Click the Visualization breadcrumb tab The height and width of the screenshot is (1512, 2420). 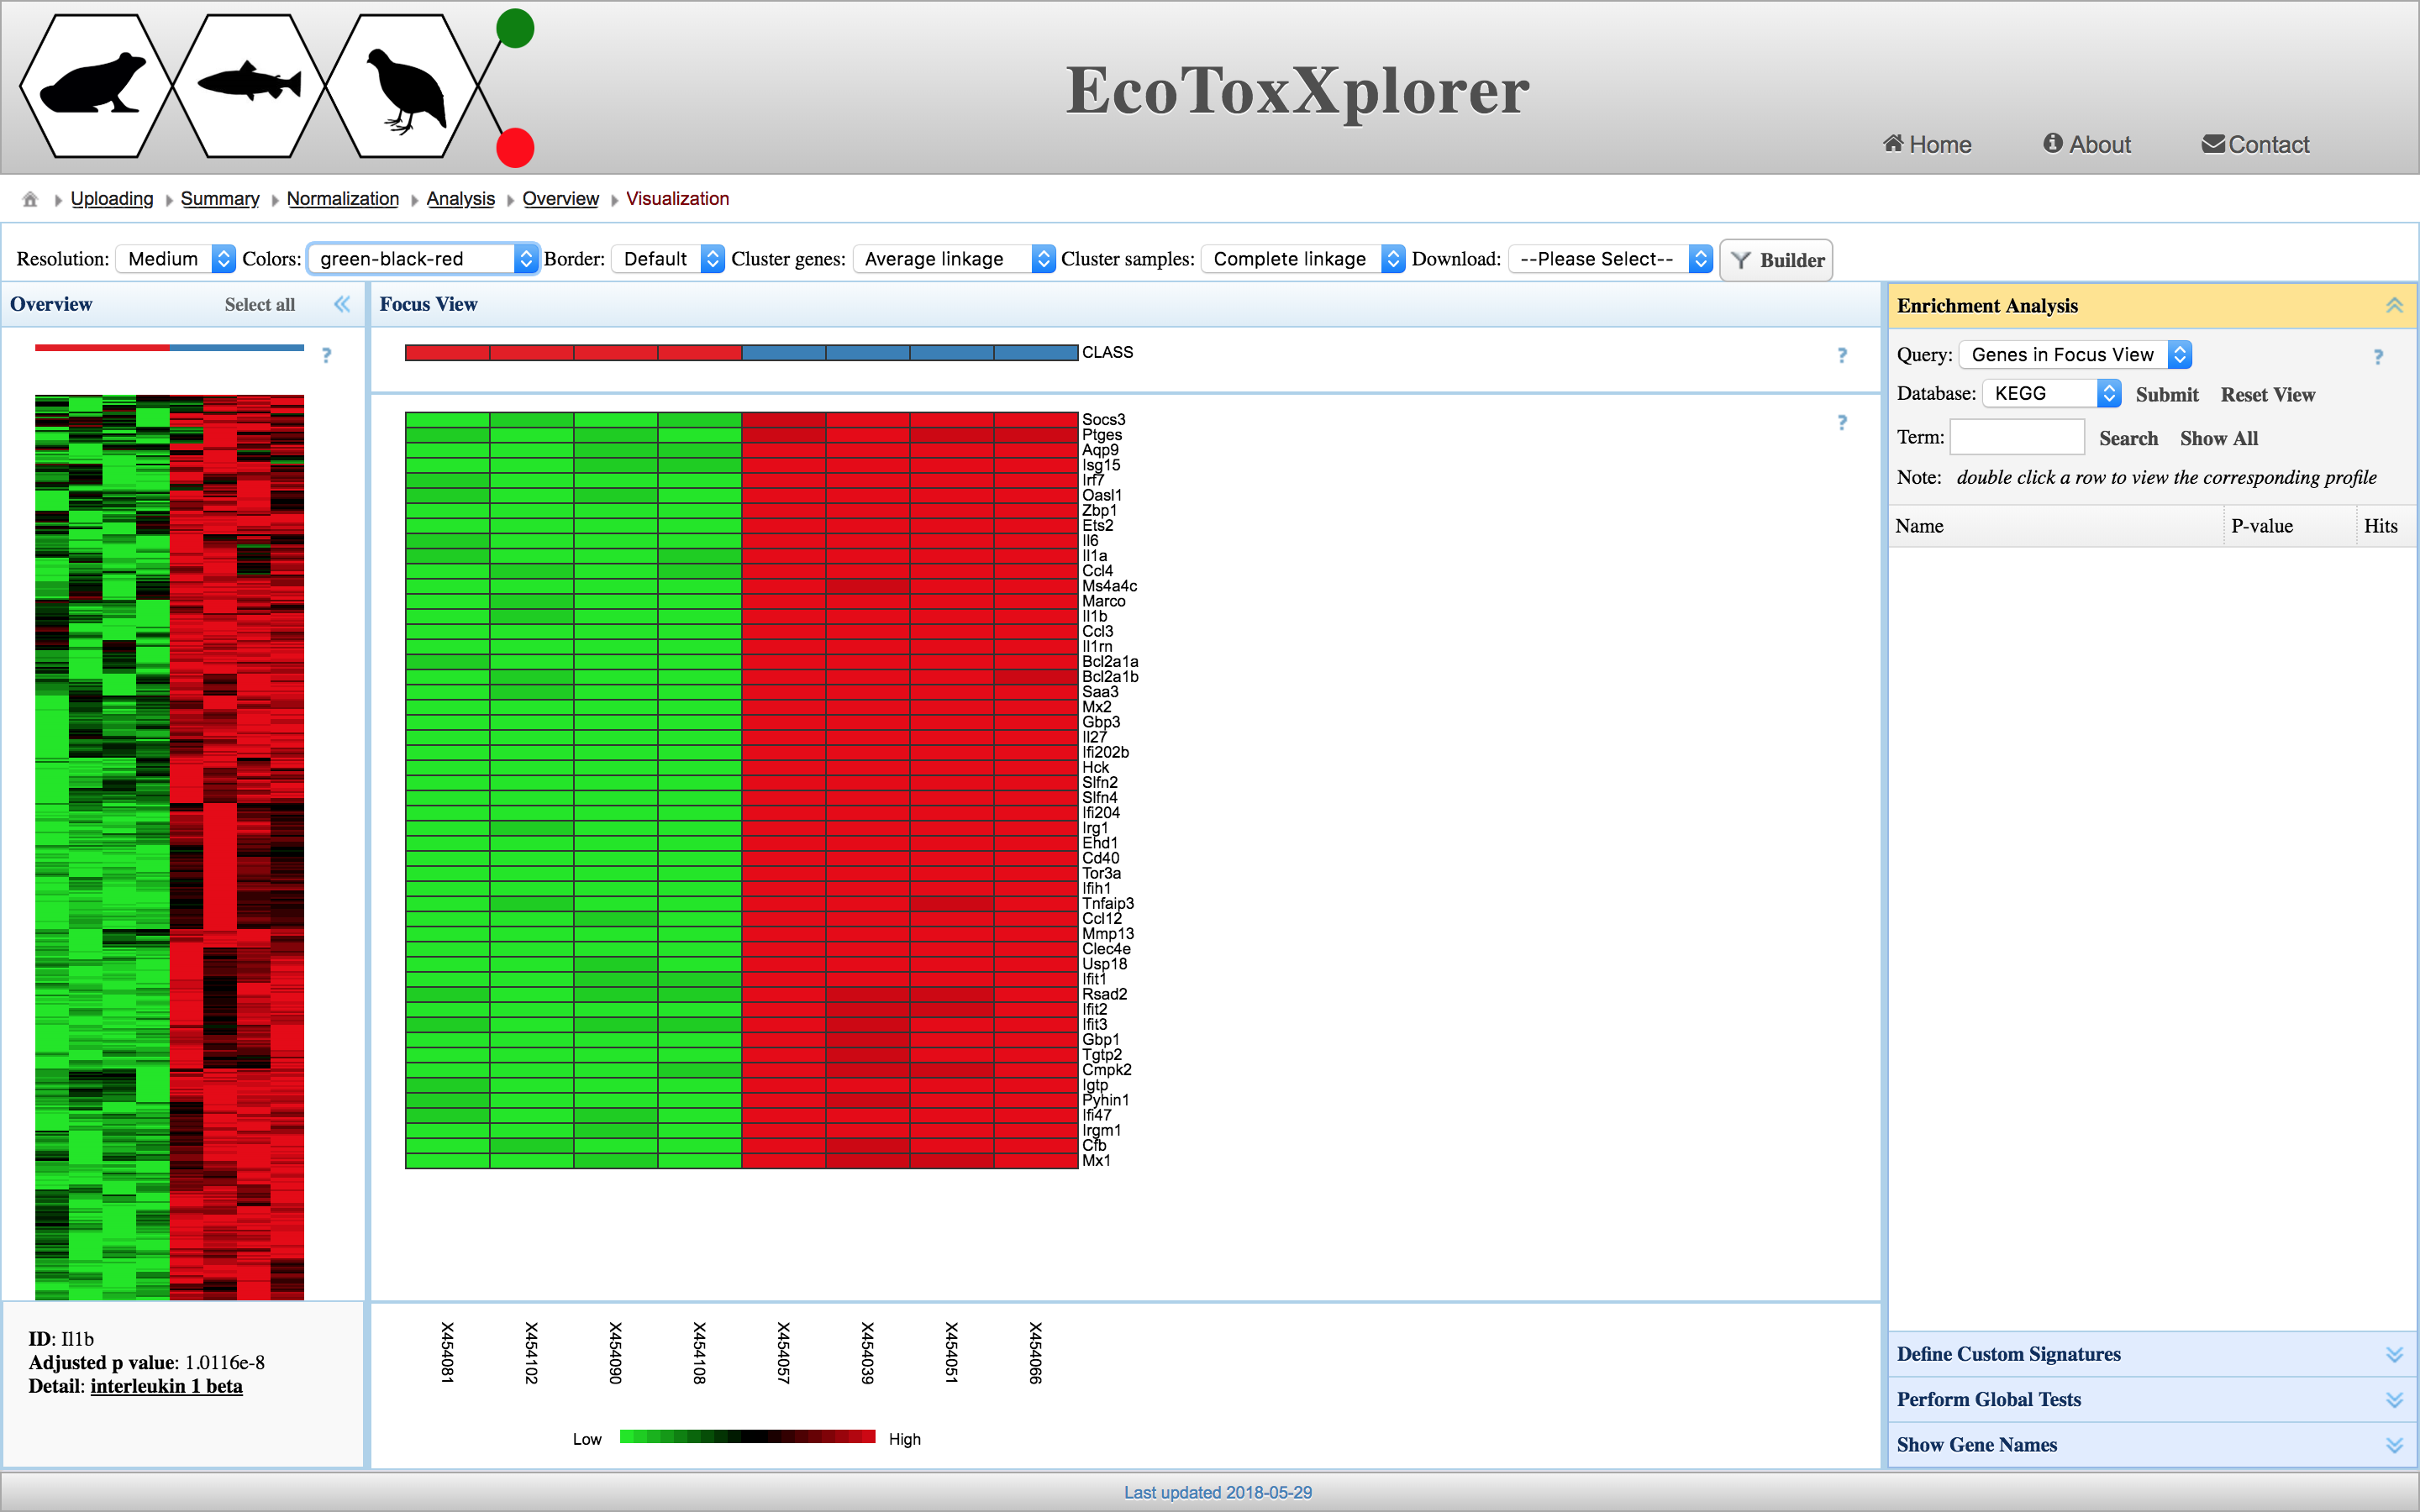(x=678, y=198)
